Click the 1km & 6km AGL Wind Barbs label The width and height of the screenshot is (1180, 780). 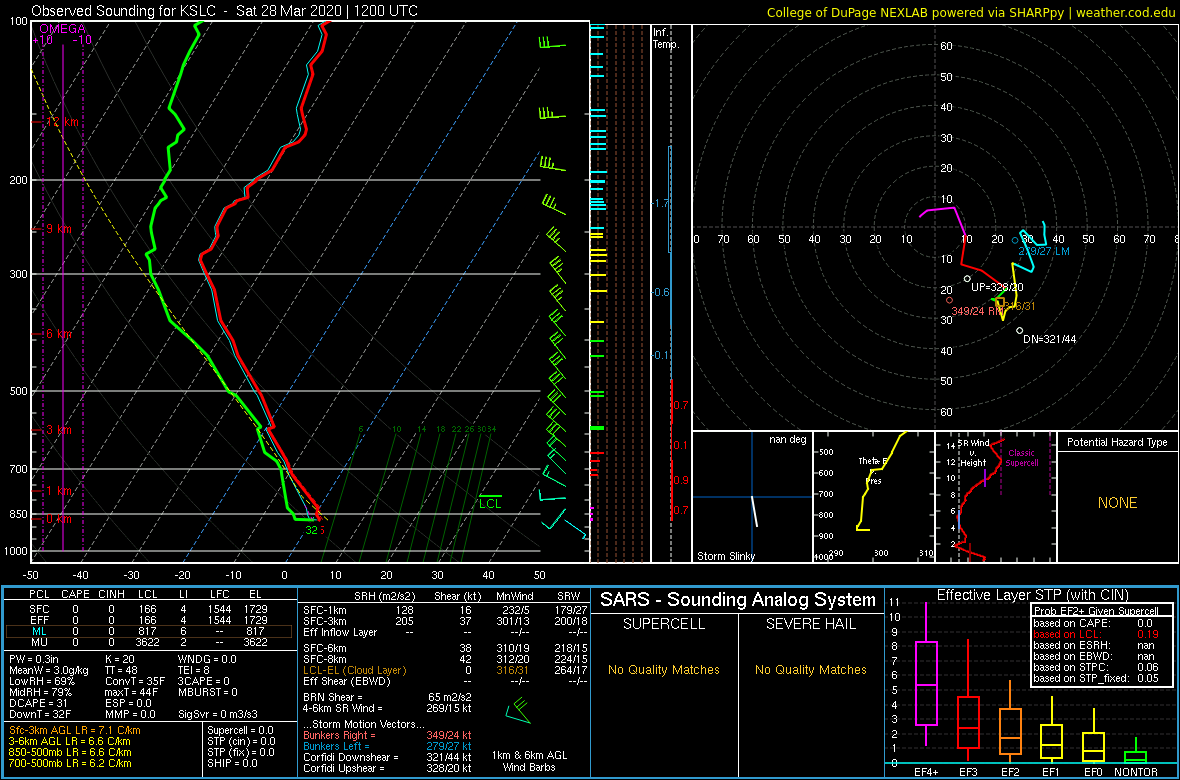532,763
